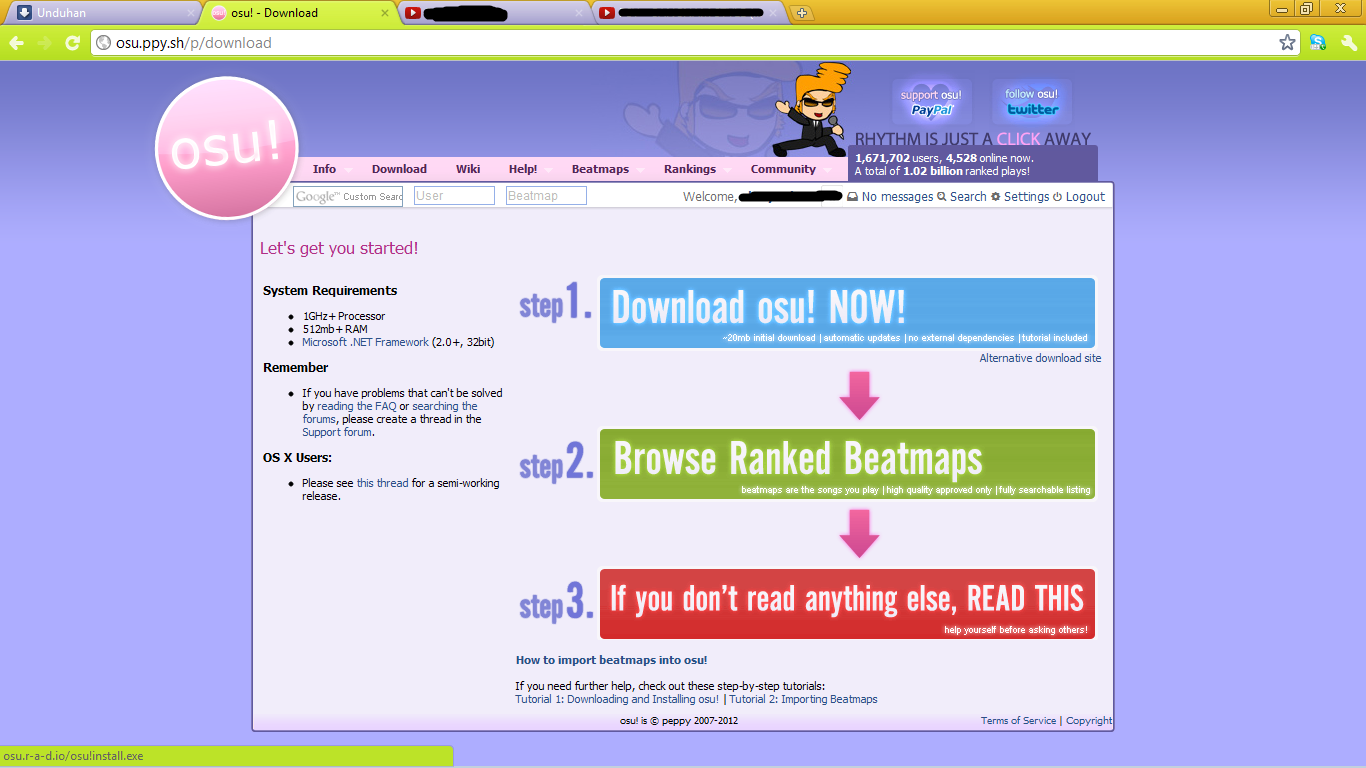Image resolution: width=1366 pixels, height=768 pixels.
Task: Click the support osu! PayPal badge
Action: 931,101
